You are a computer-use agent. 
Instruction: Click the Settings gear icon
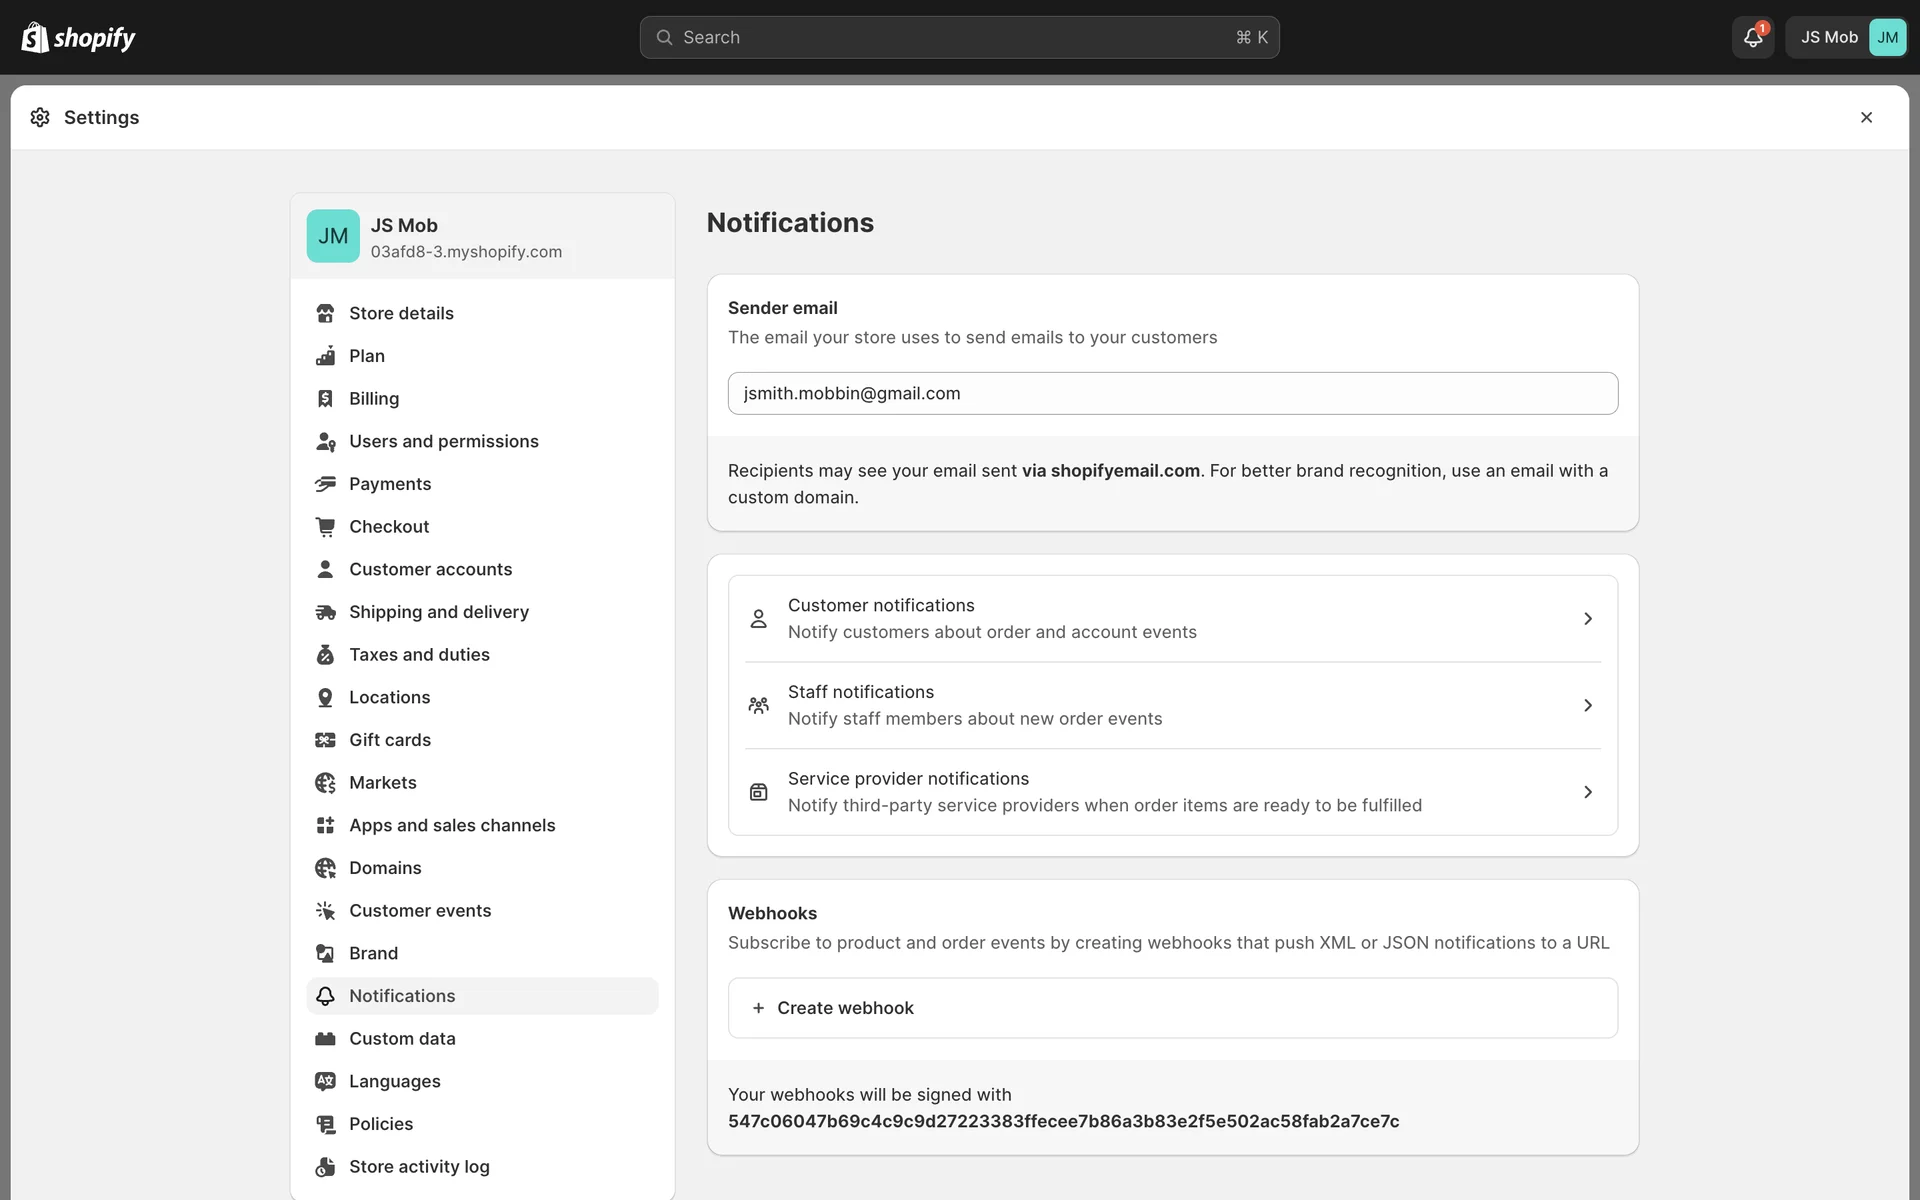(x=40, y=117)
